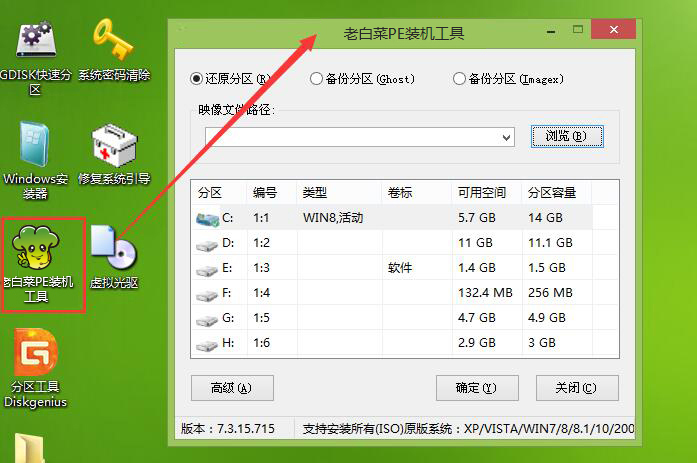The image size is (697, 463).
Task: Open the folder icon at the desktop bottom
Action: [30, 448]
